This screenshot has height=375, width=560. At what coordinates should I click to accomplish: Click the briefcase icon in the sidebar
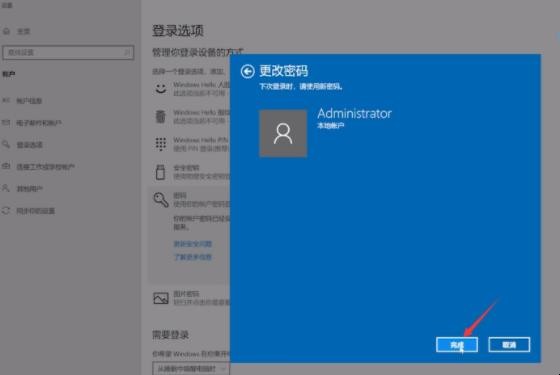pyautogui.click(x=6, y=166)
